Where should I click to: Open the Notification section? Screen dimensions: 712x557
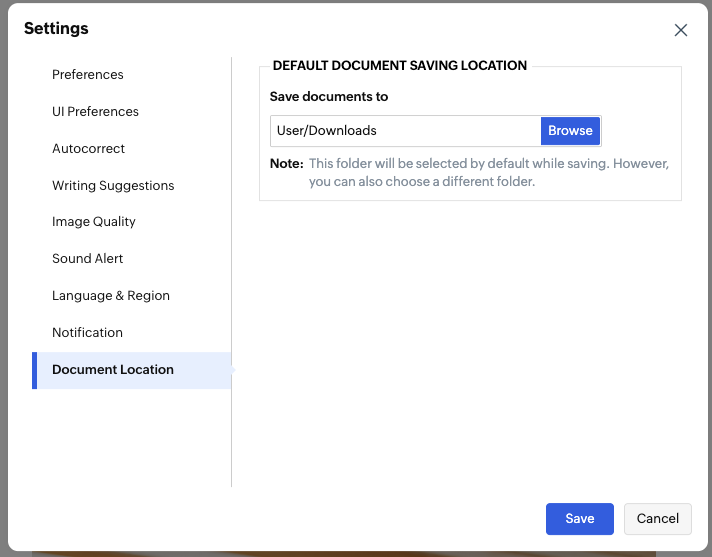coord(87,332)
